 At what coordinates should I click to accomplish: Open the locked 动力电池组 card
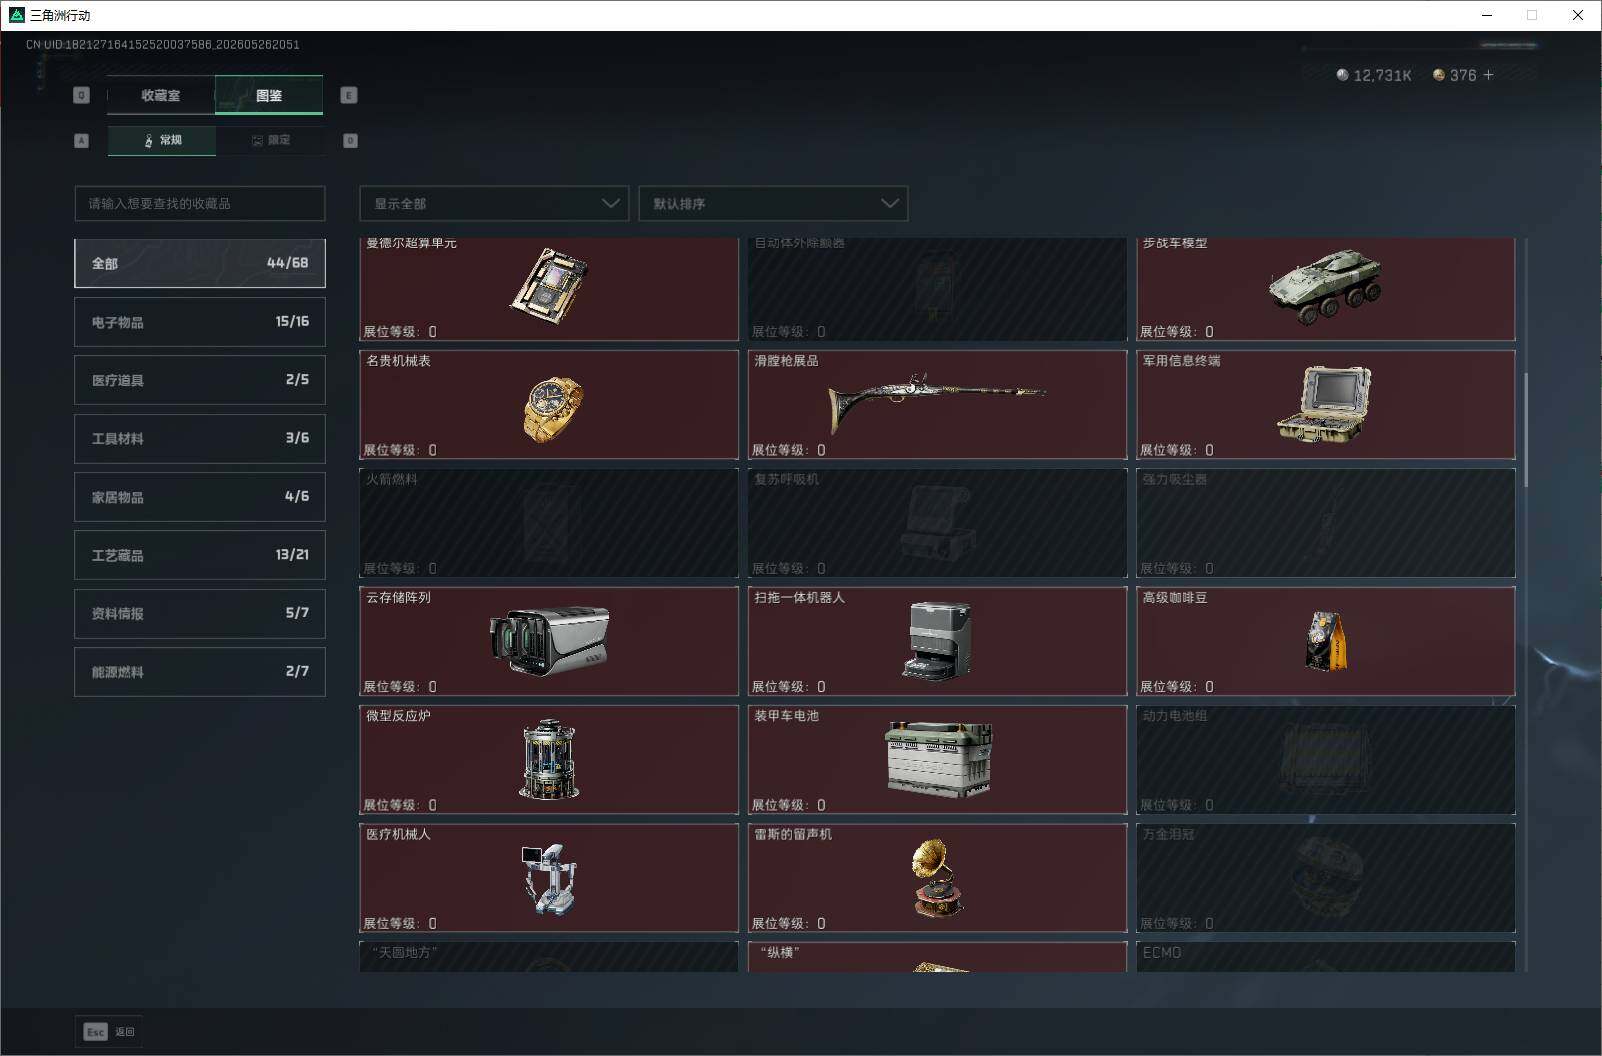1326,760
